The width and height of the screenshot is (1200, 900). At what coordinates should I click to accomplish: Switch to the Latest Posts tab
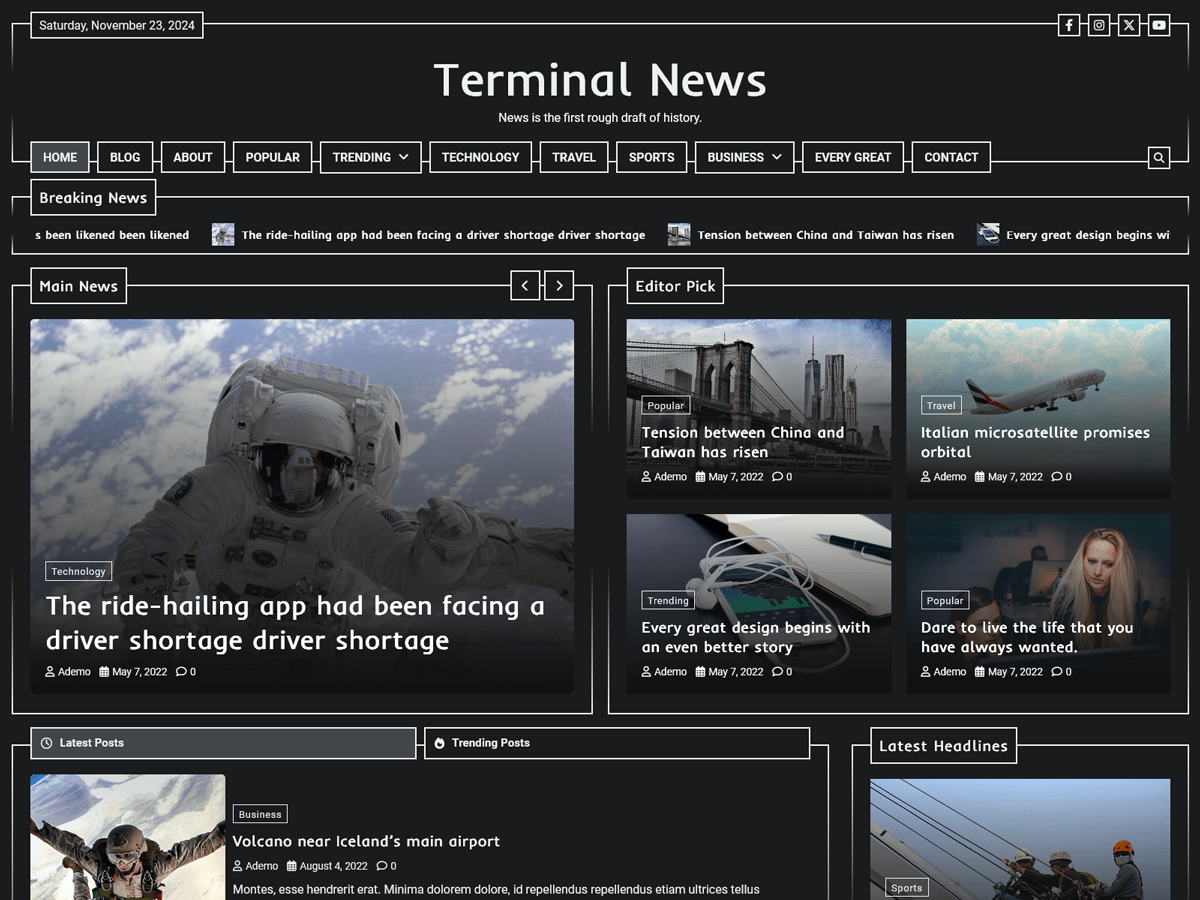coord(223,743)
